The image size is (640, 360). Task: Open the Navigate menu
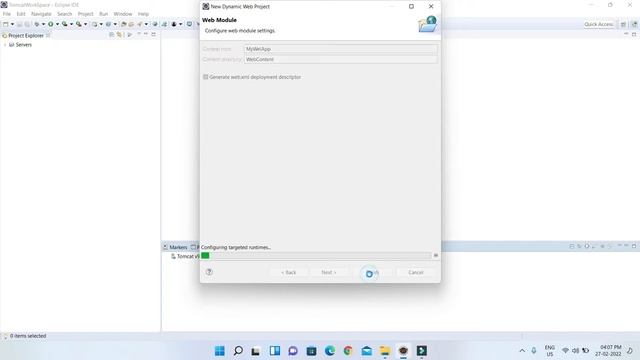coord(41,14)
